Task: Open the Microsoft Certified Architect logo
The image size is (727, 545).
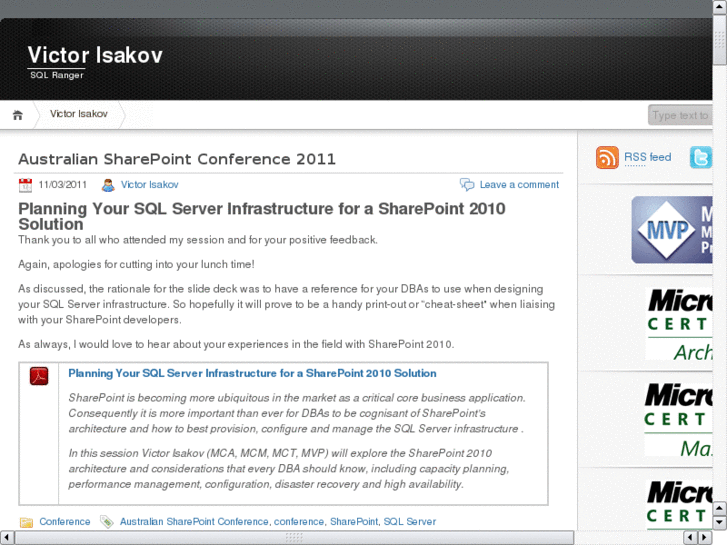Action: coord(679,324)
